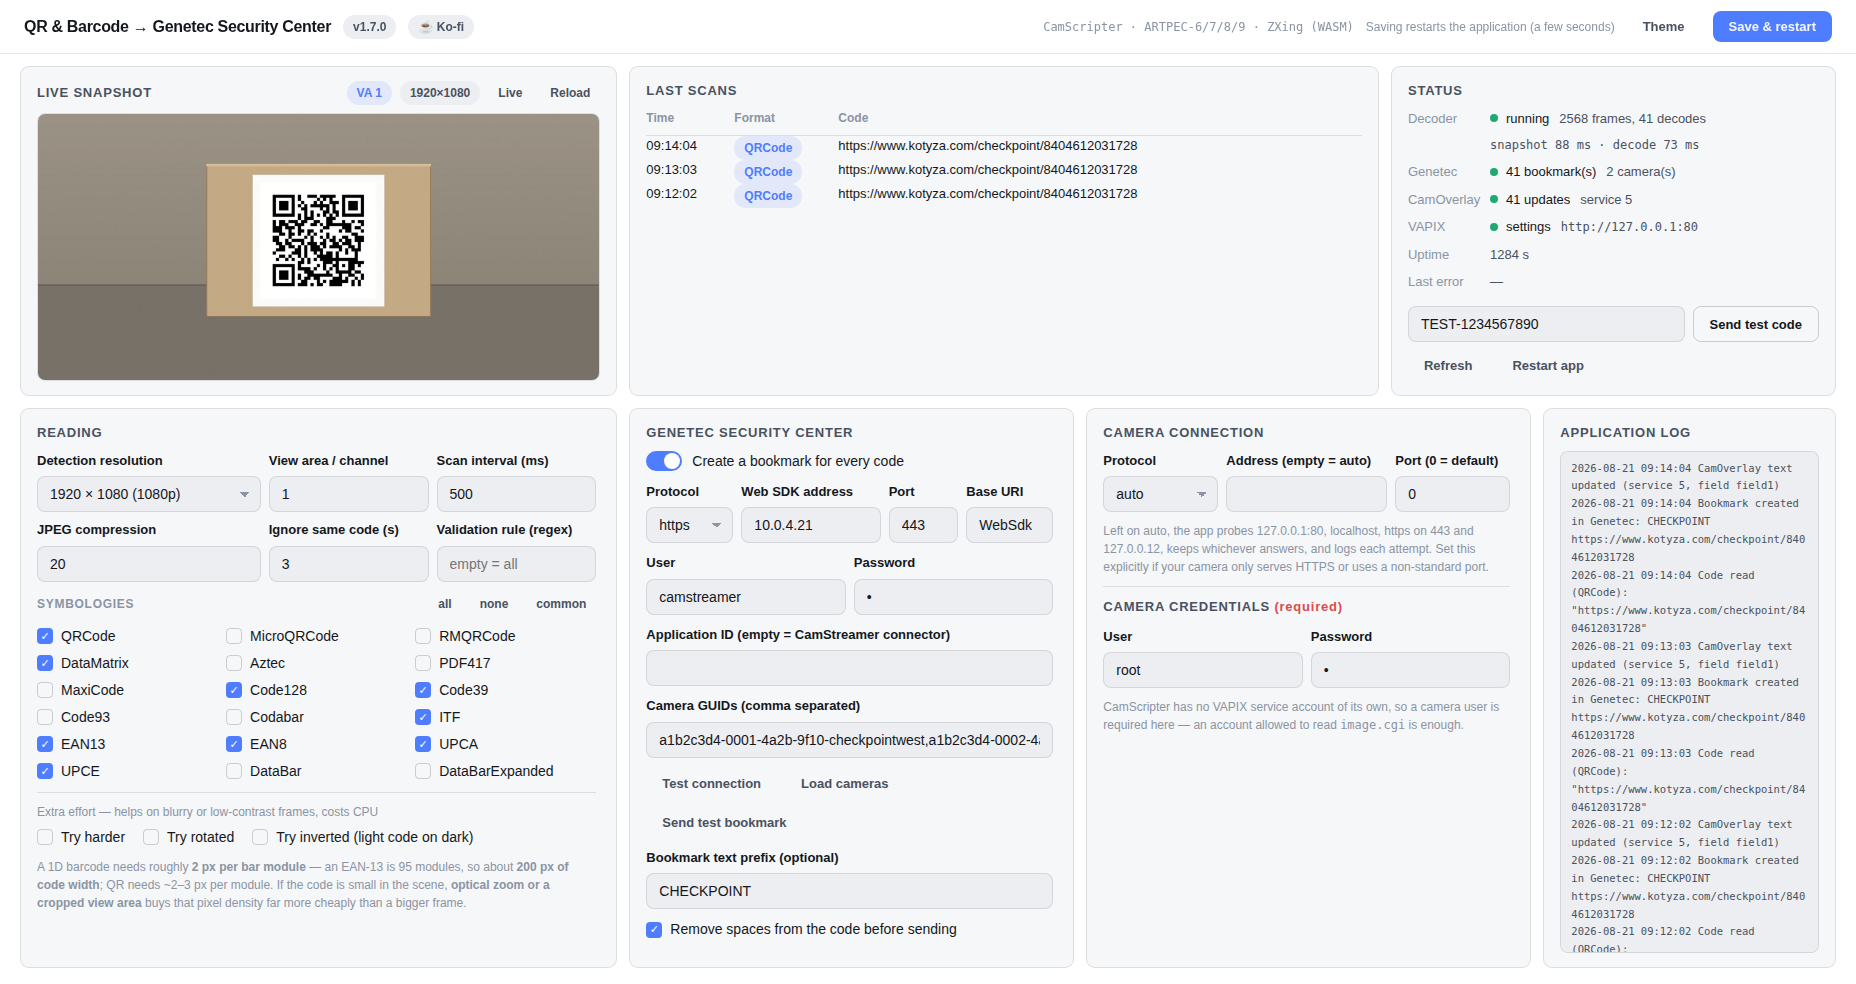Toggle Create a bookmark for every code
Image resolution: width=1856 pixels, height=984 pixels.
(x=664, y=461)
